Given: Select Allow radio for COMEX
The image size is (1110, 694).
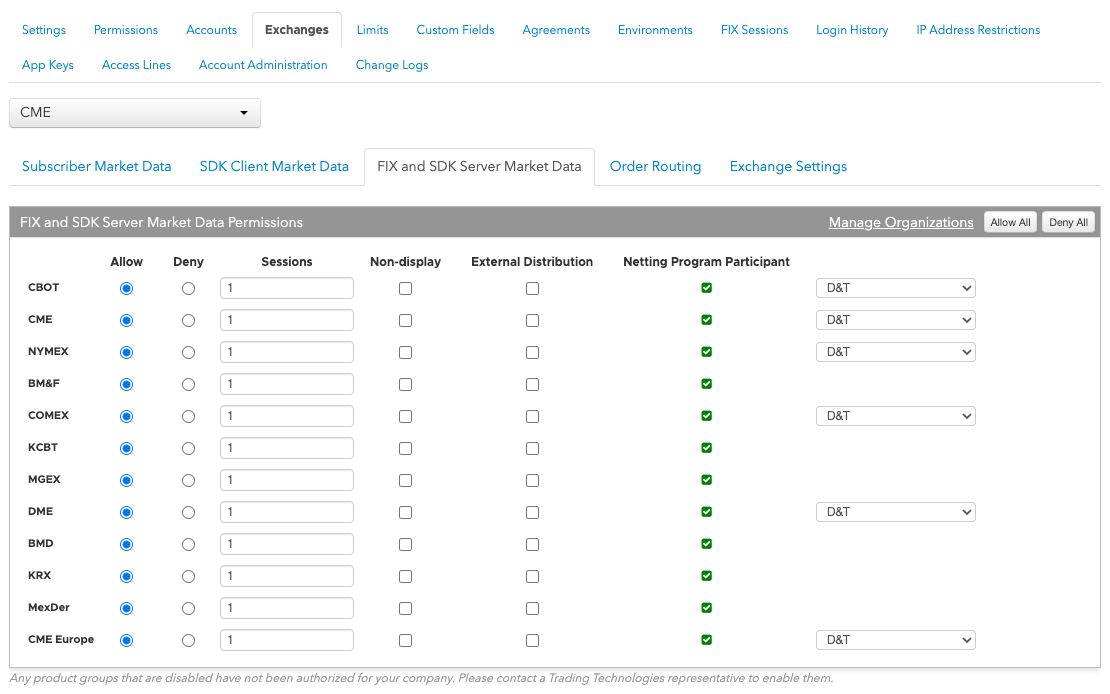Looking at the screenshot, I should tap(127, 416).
